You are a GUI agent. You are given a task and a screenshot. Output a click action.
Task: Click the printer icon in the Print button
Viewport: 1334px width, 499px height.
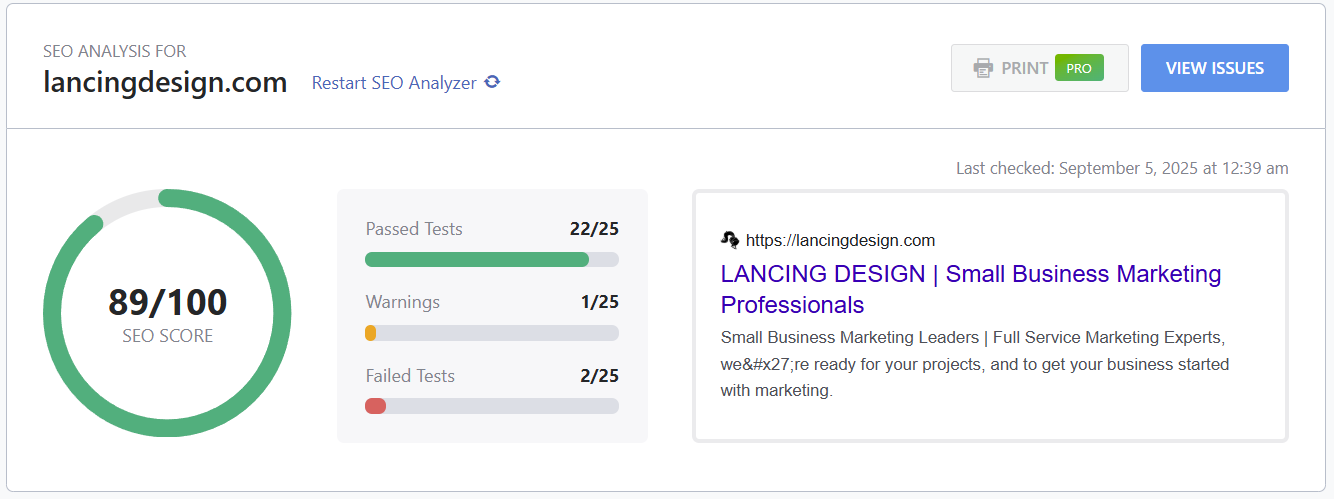[983, 68]
